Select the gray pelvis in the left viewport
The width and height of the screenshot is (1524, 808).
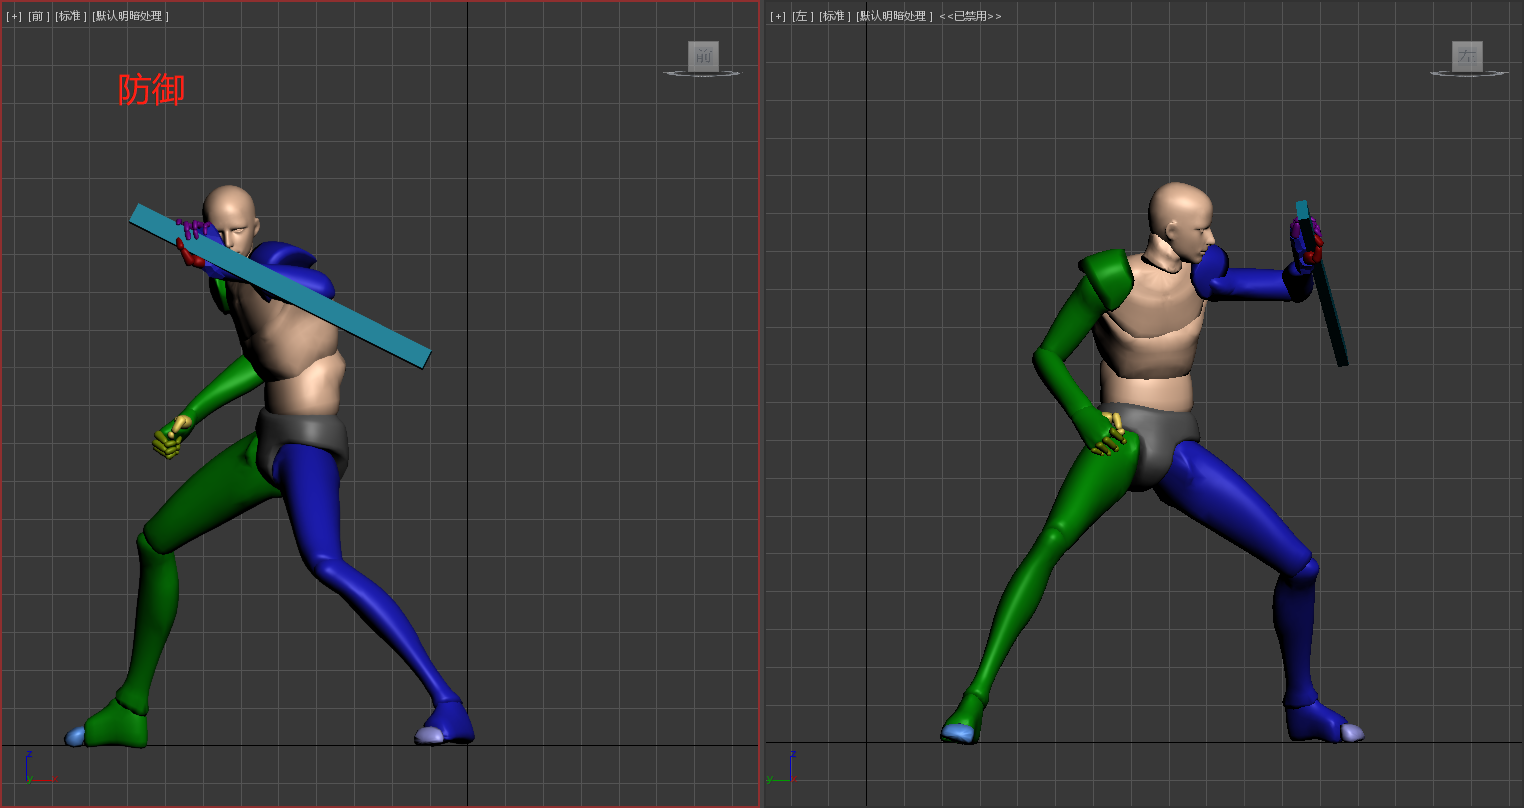(x=1155, y=440)
